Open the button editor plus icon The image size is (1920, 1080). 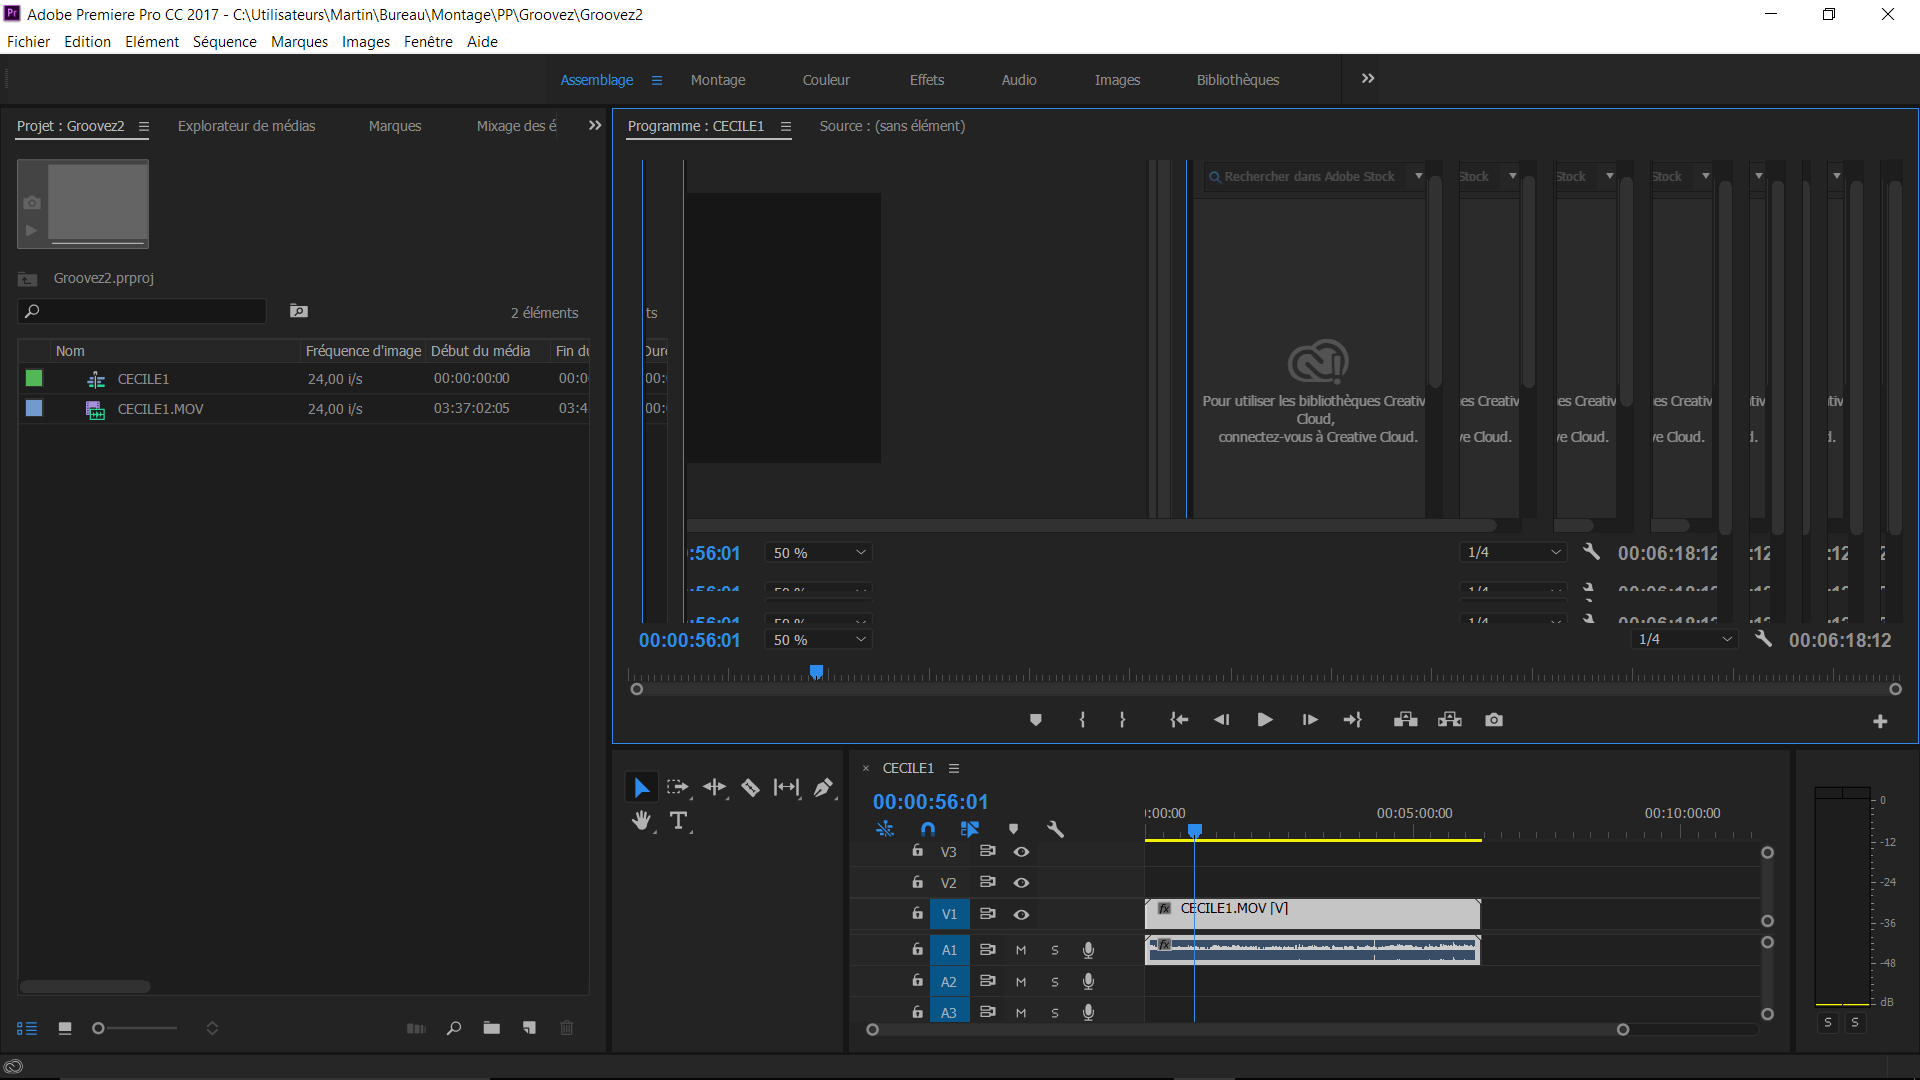[x=1880, y=721]
